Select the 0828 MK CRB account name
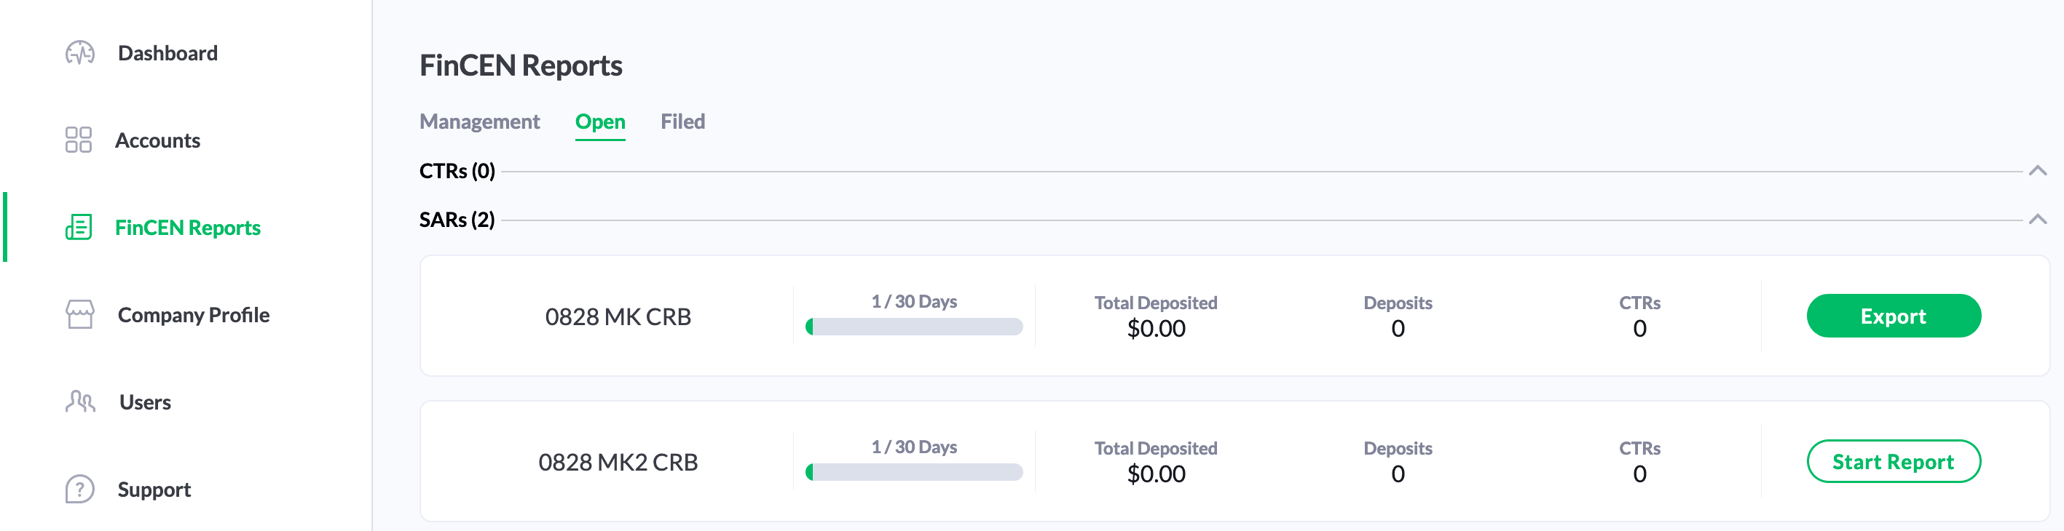 click(618, 317)
